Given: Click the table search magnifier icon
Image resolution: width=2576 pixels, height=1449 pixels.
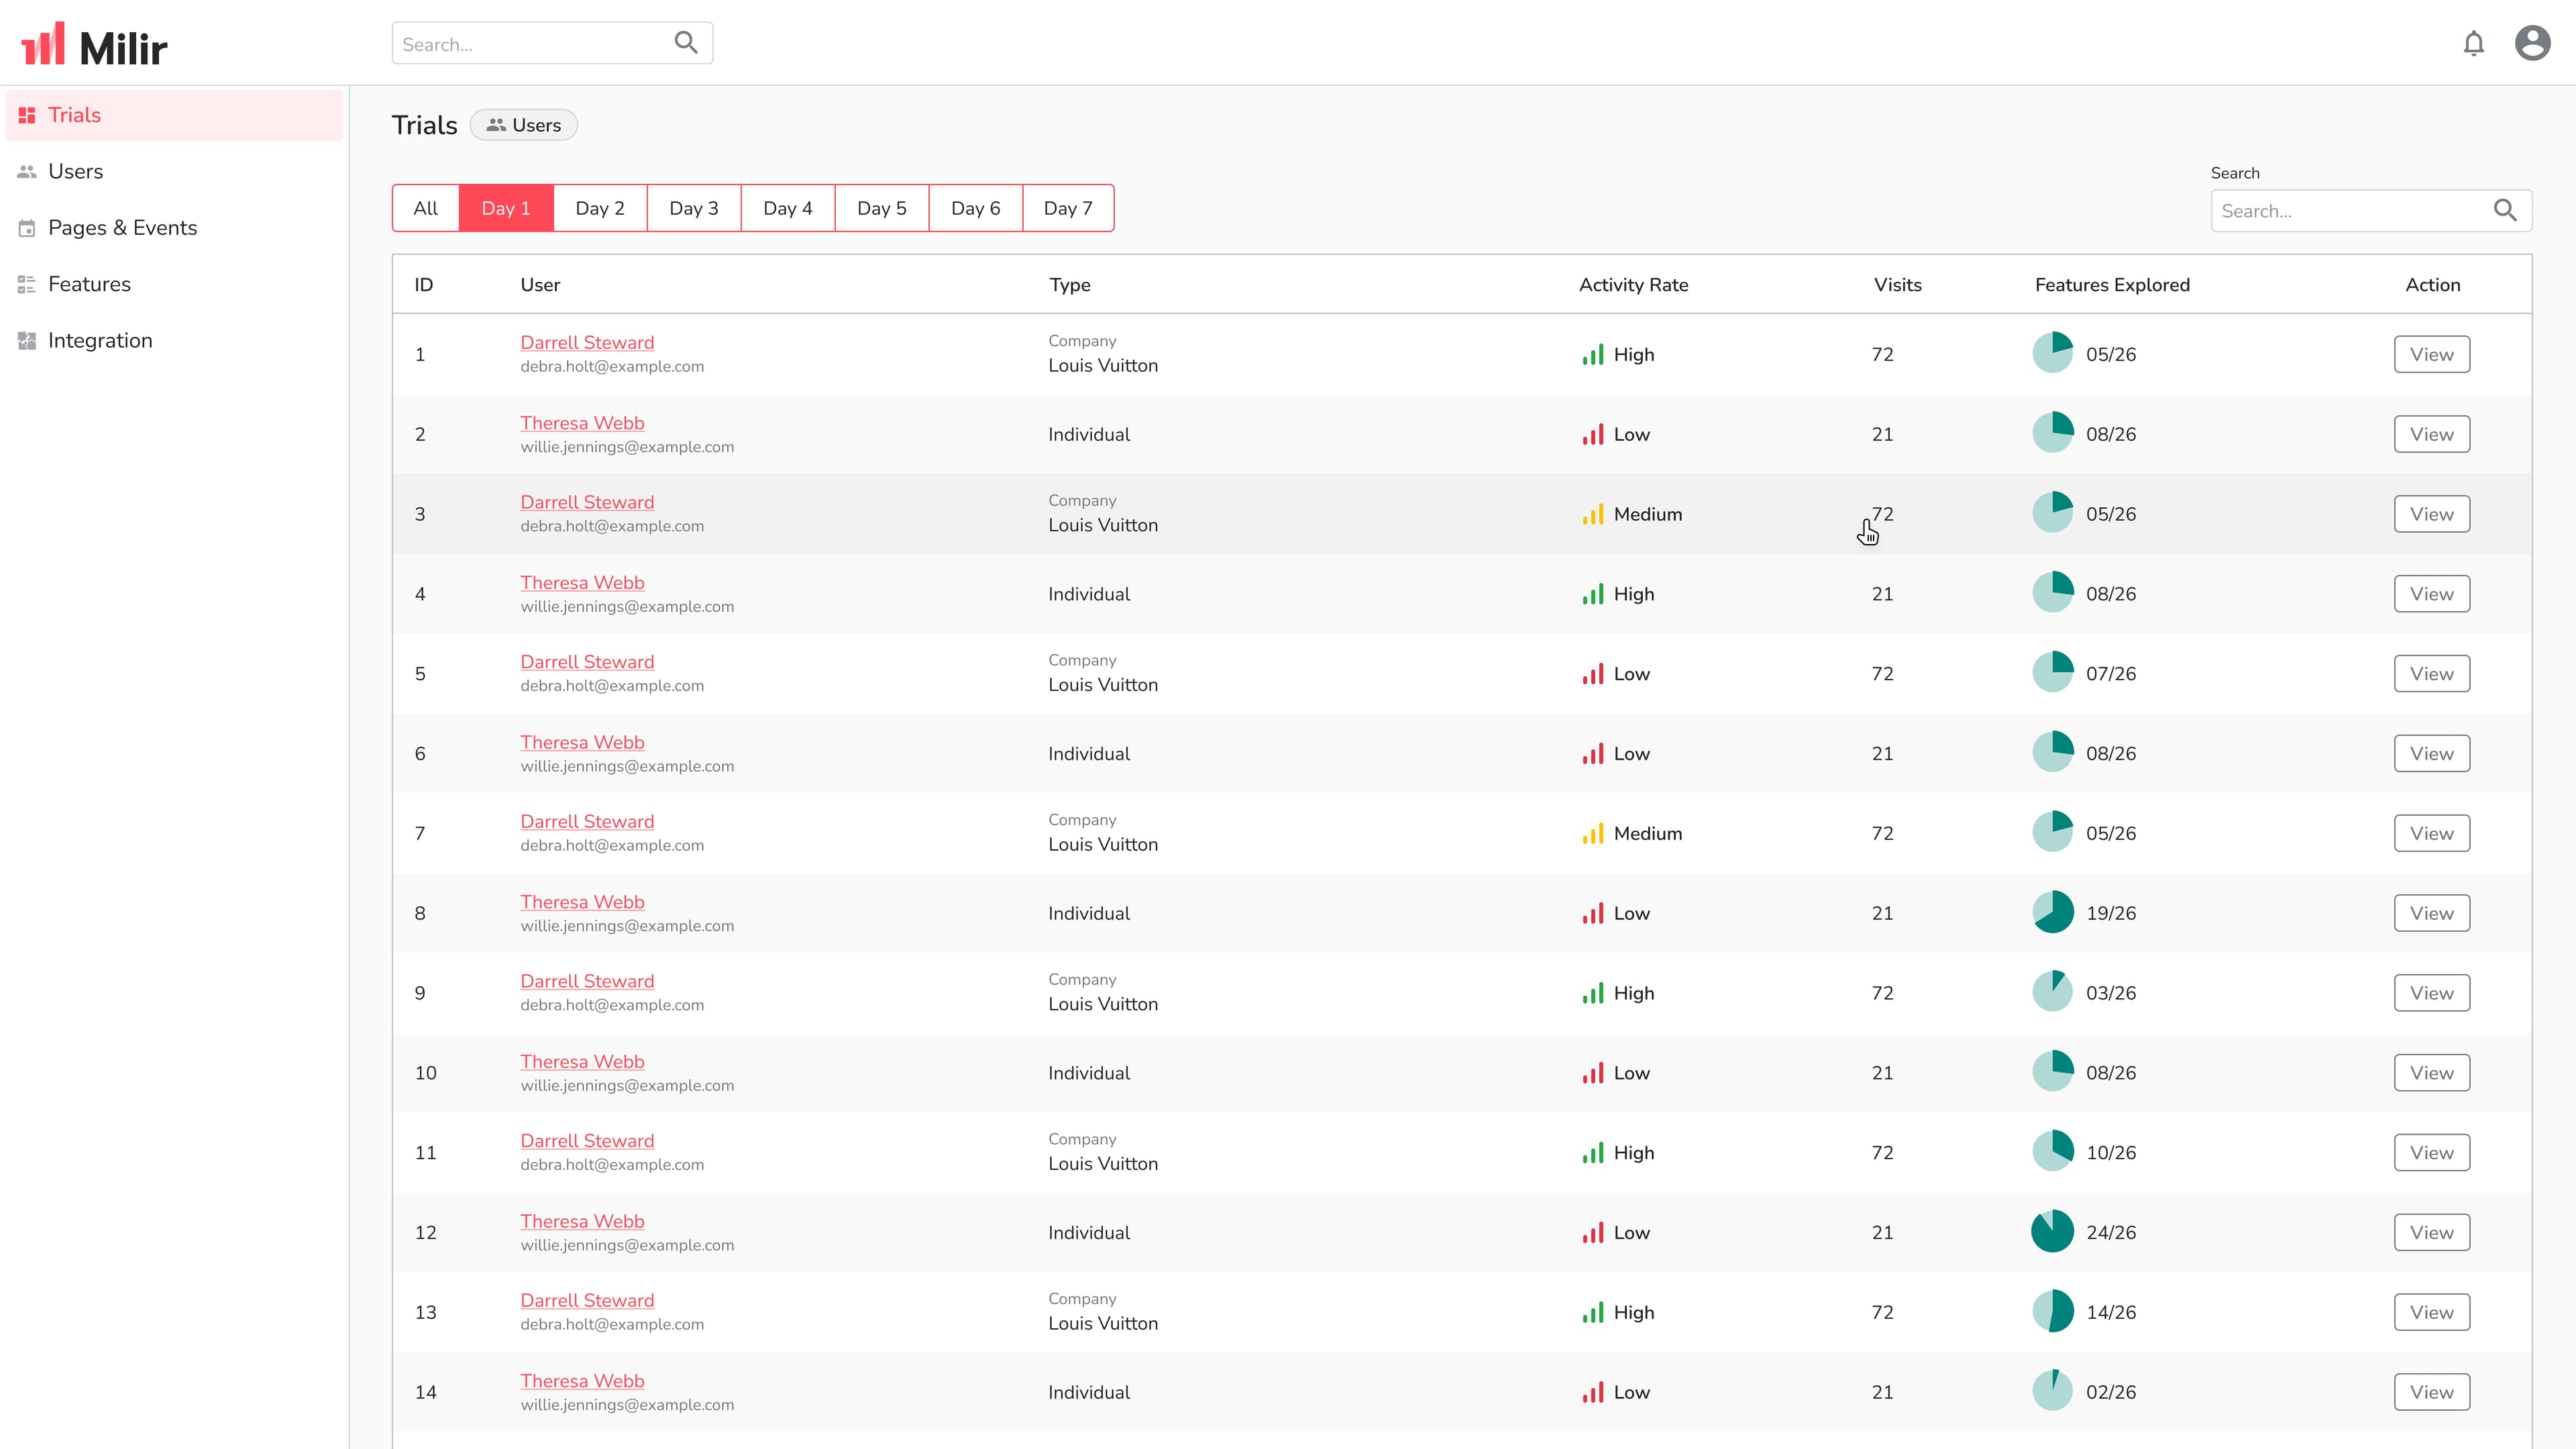Looking at the screenshot, I should pos(2504,210).
